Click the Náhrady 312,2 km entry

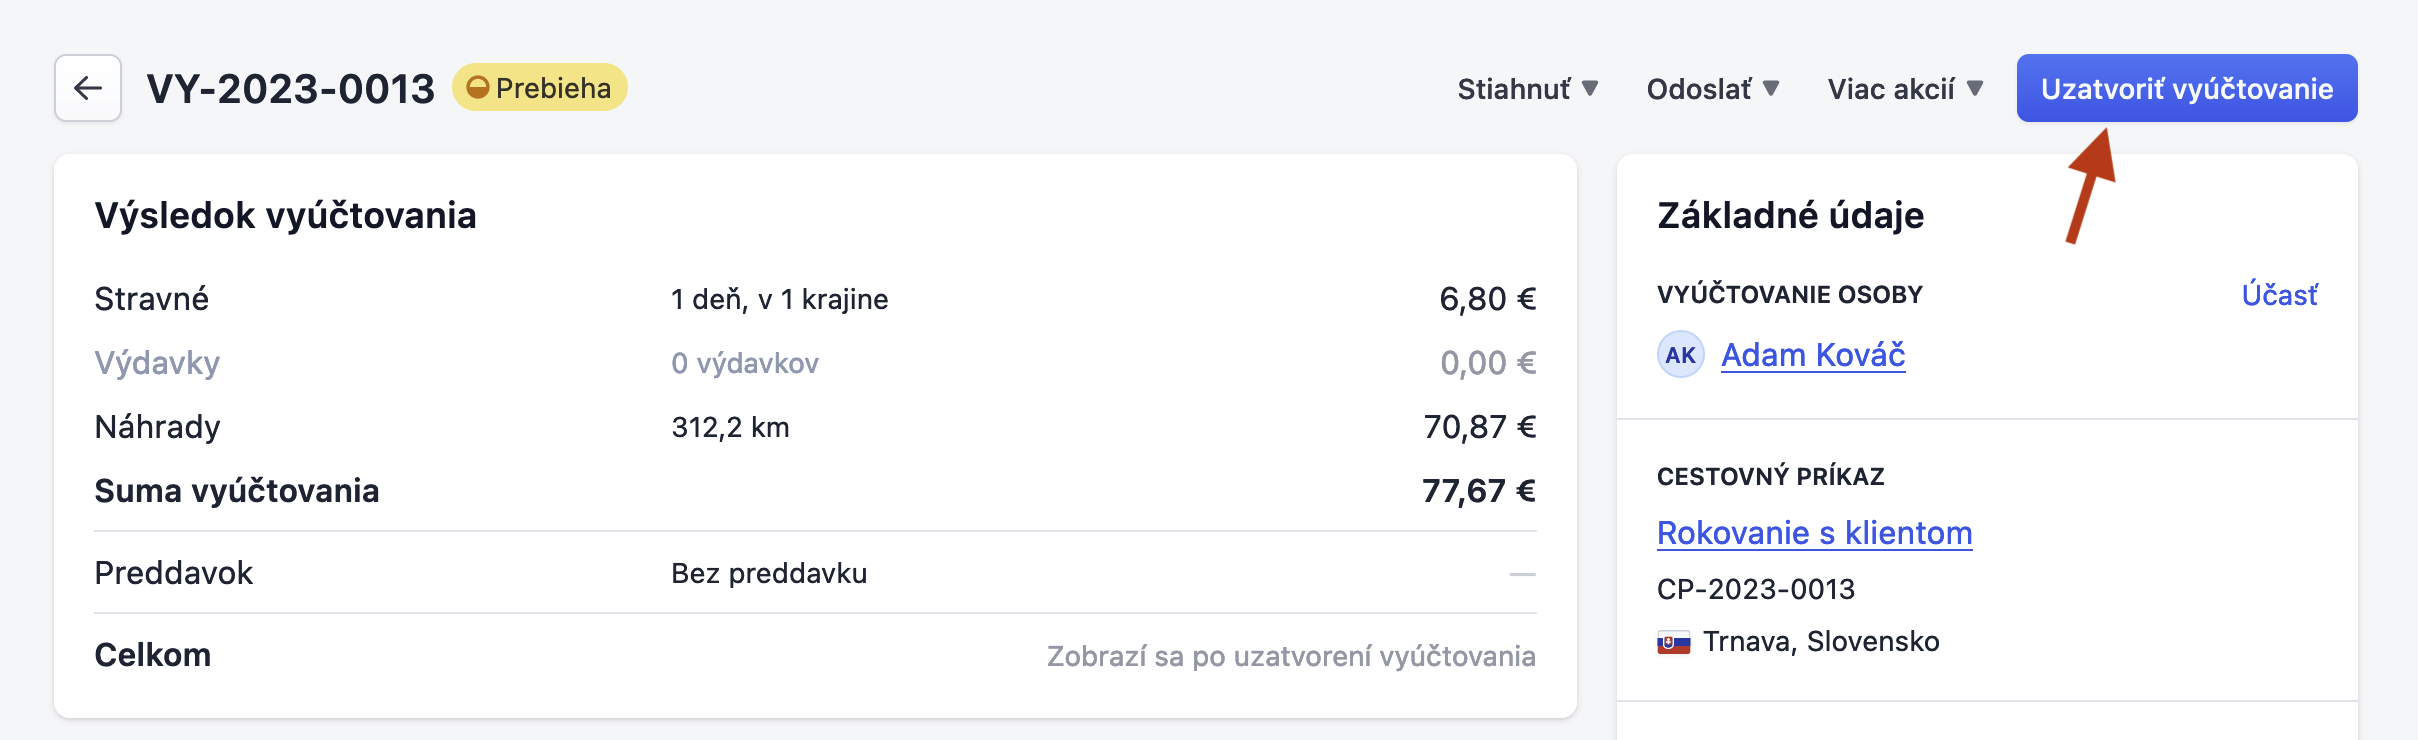[x=158, y=427]
